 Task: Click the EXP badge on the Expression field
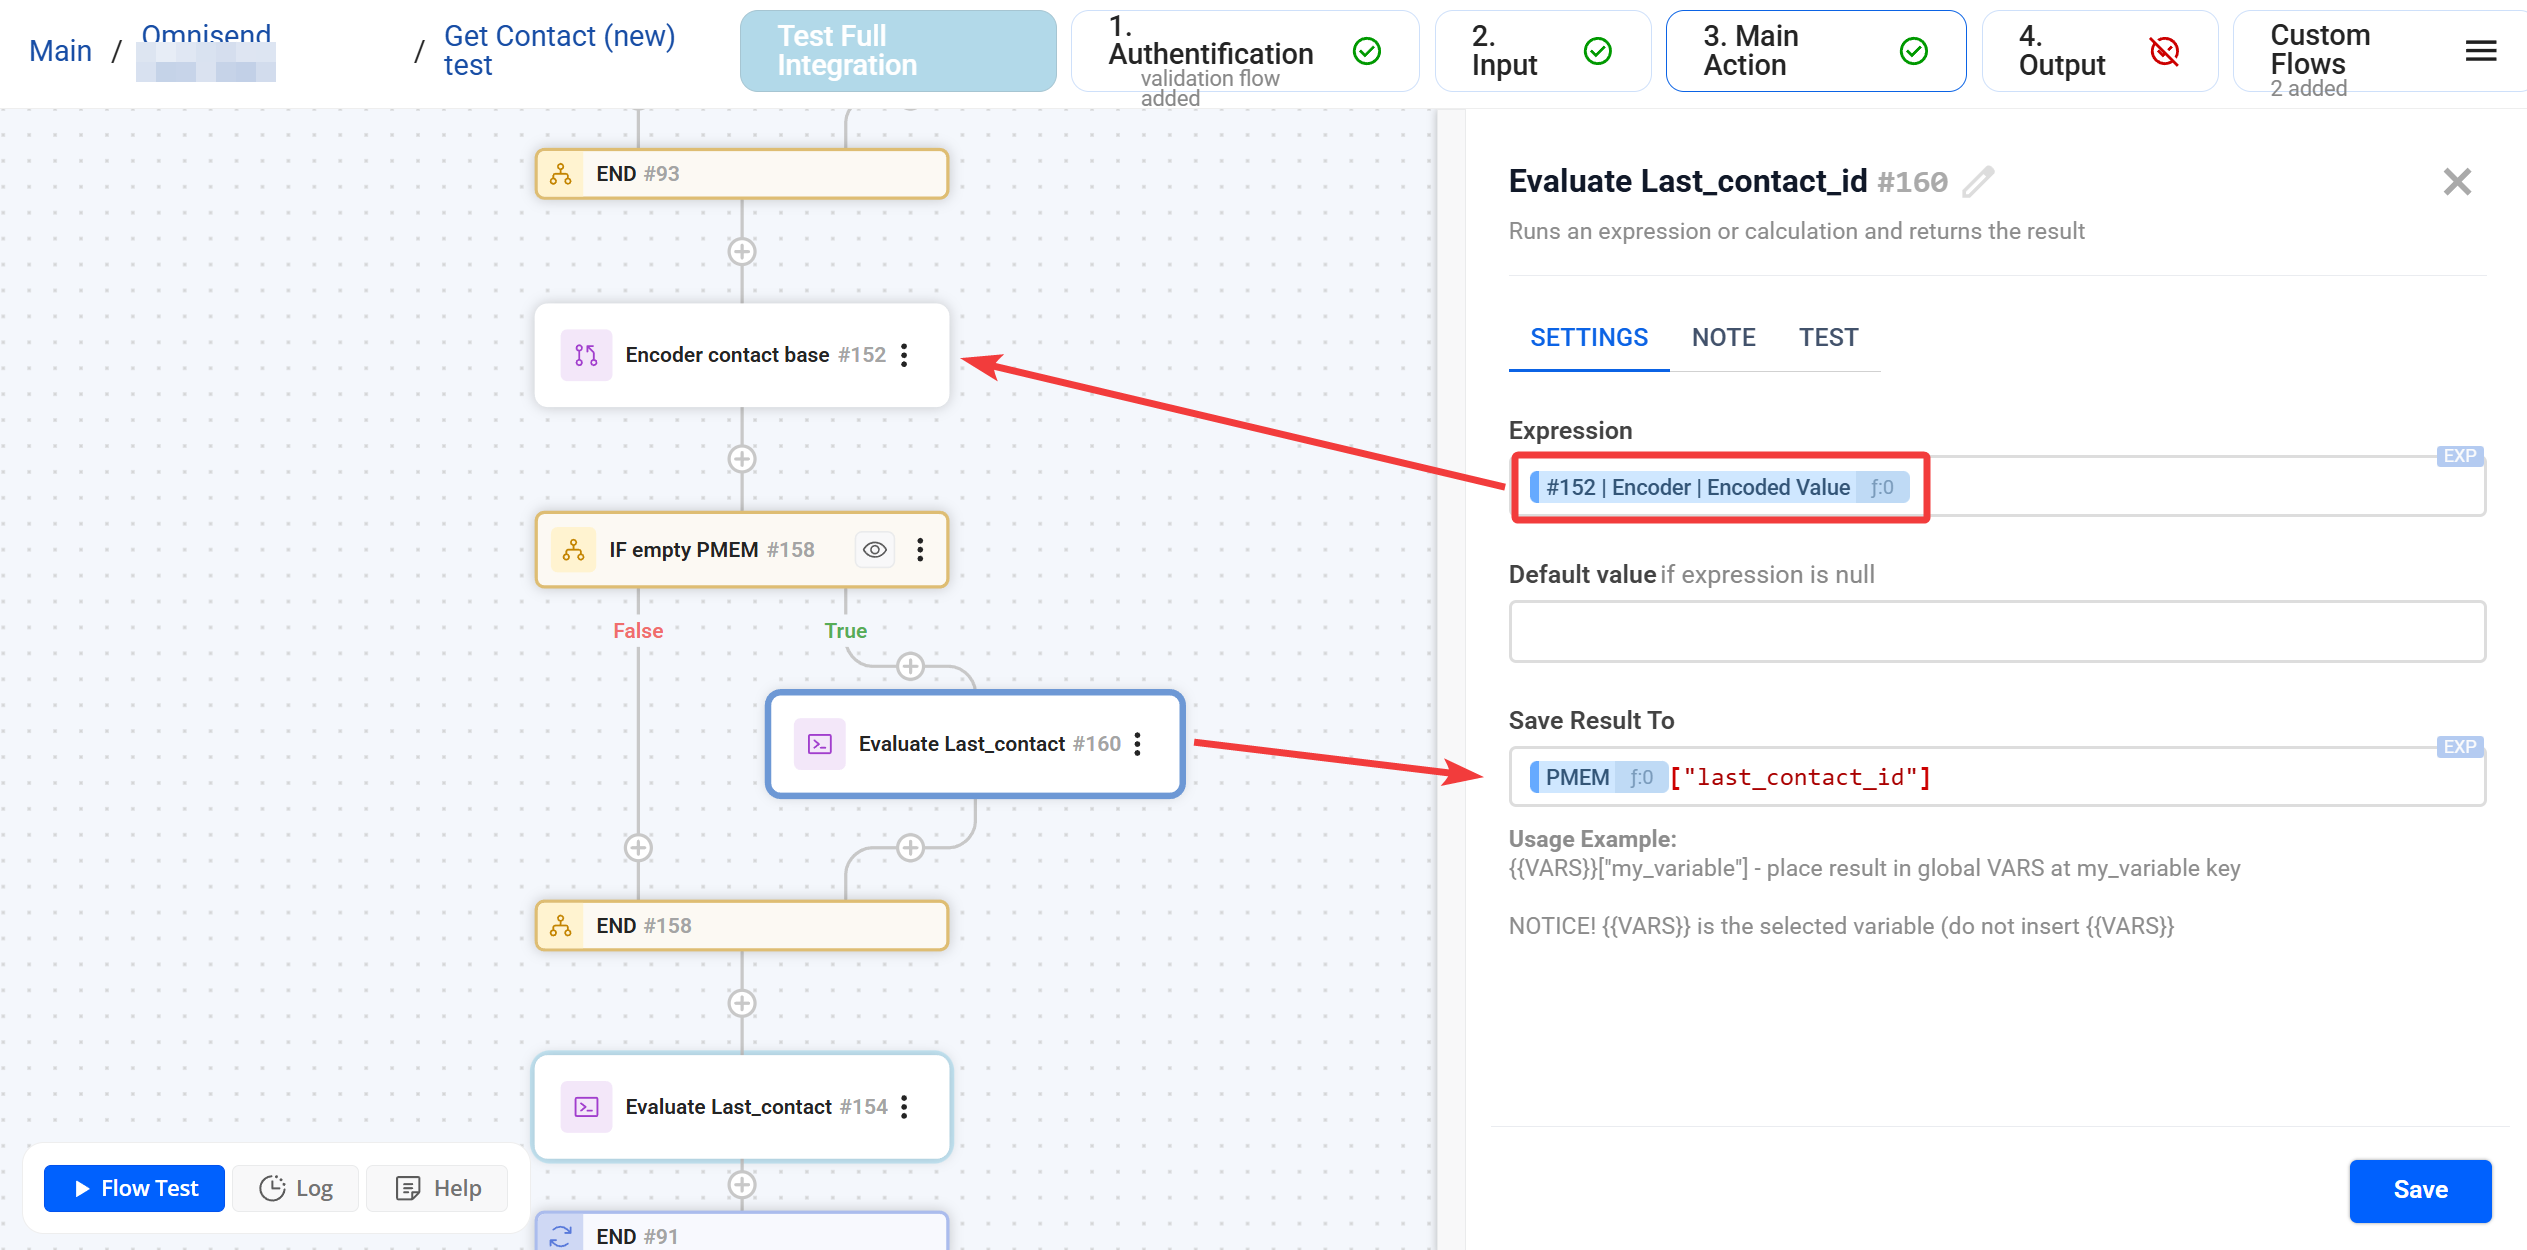point(2459,456)
